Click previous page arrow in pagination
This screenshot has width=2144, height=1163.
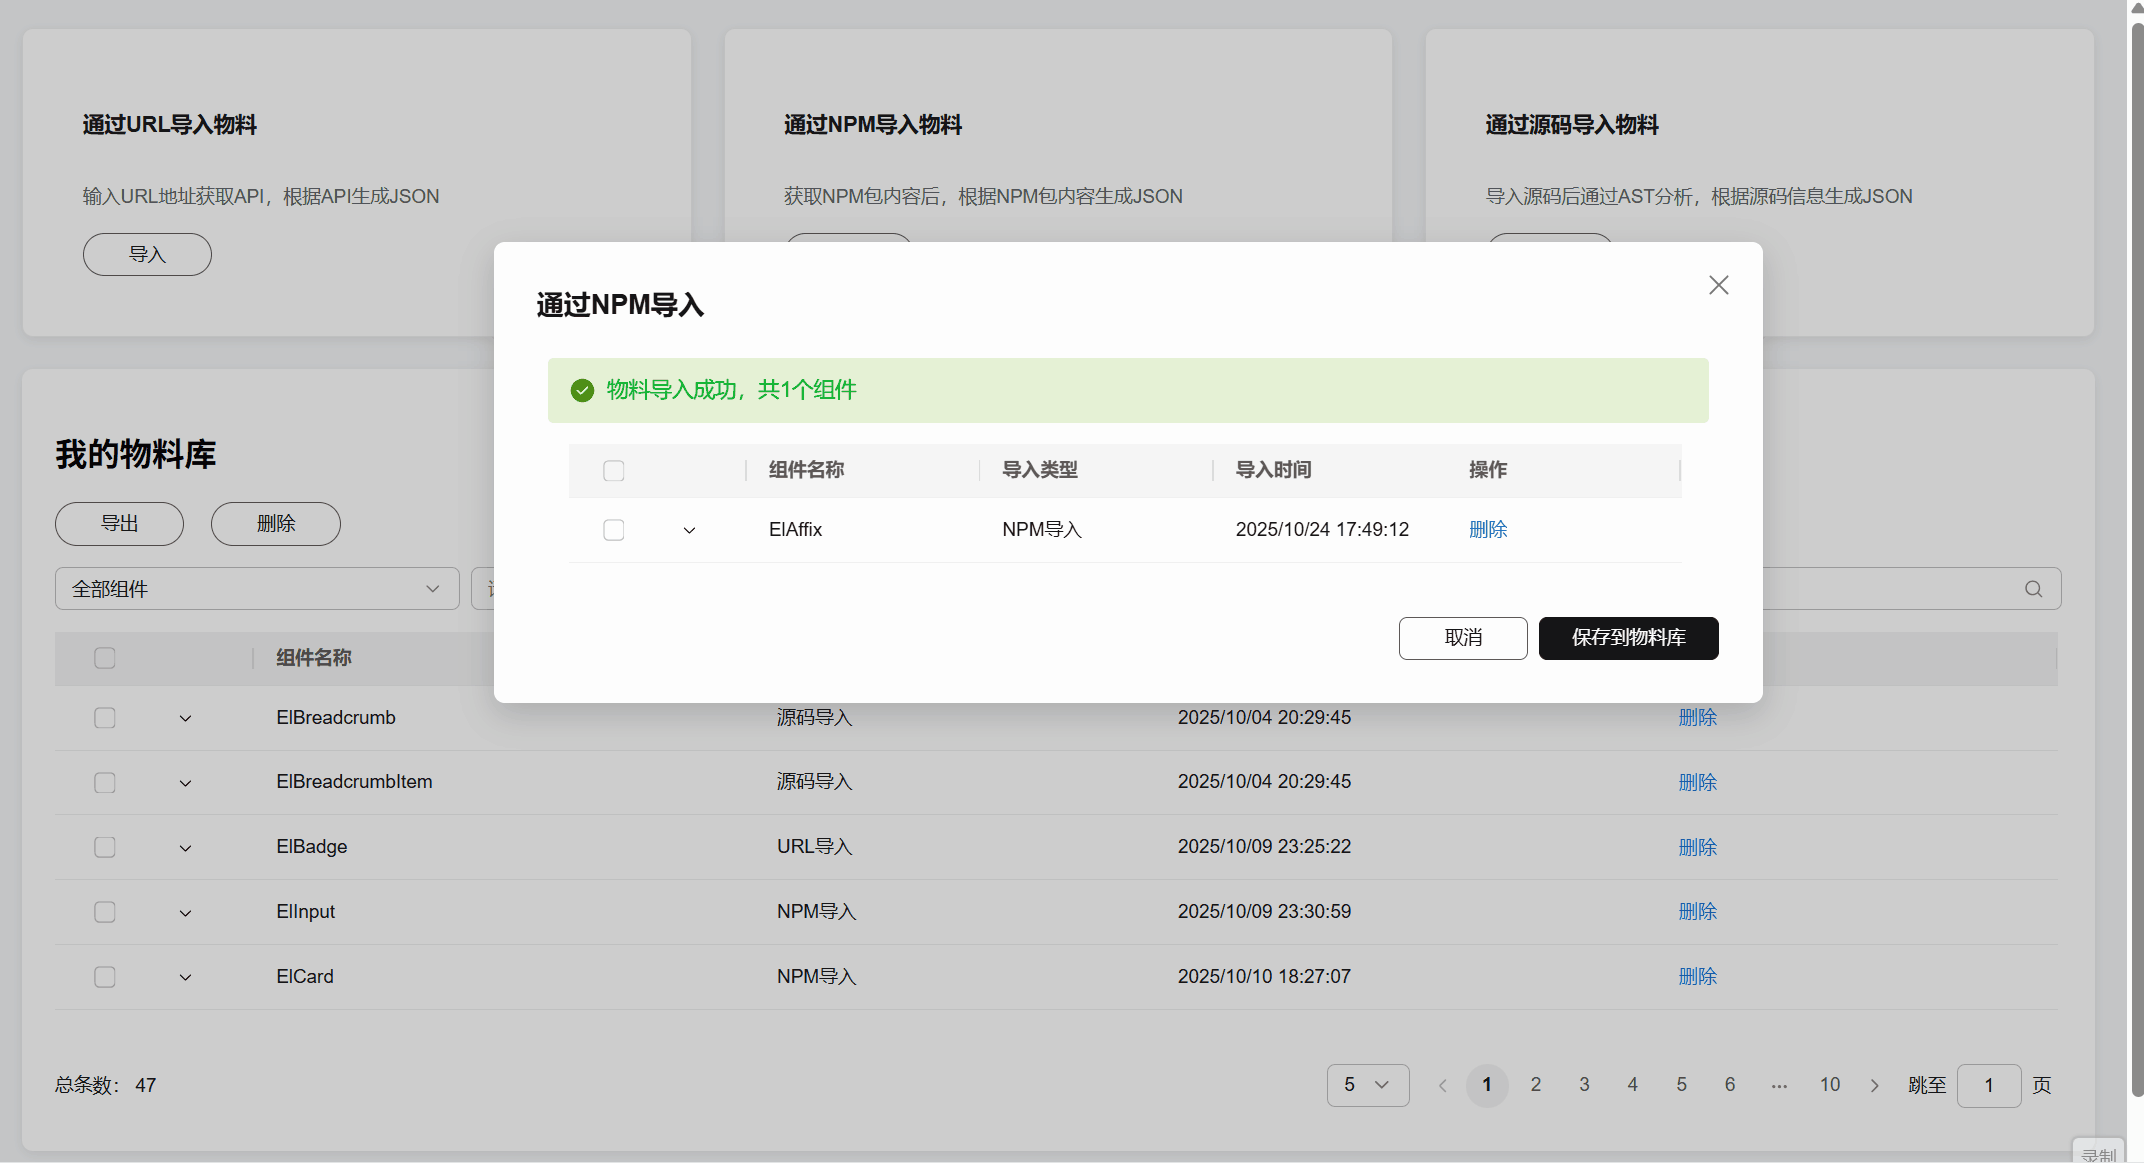[x=1442, y=1085]
